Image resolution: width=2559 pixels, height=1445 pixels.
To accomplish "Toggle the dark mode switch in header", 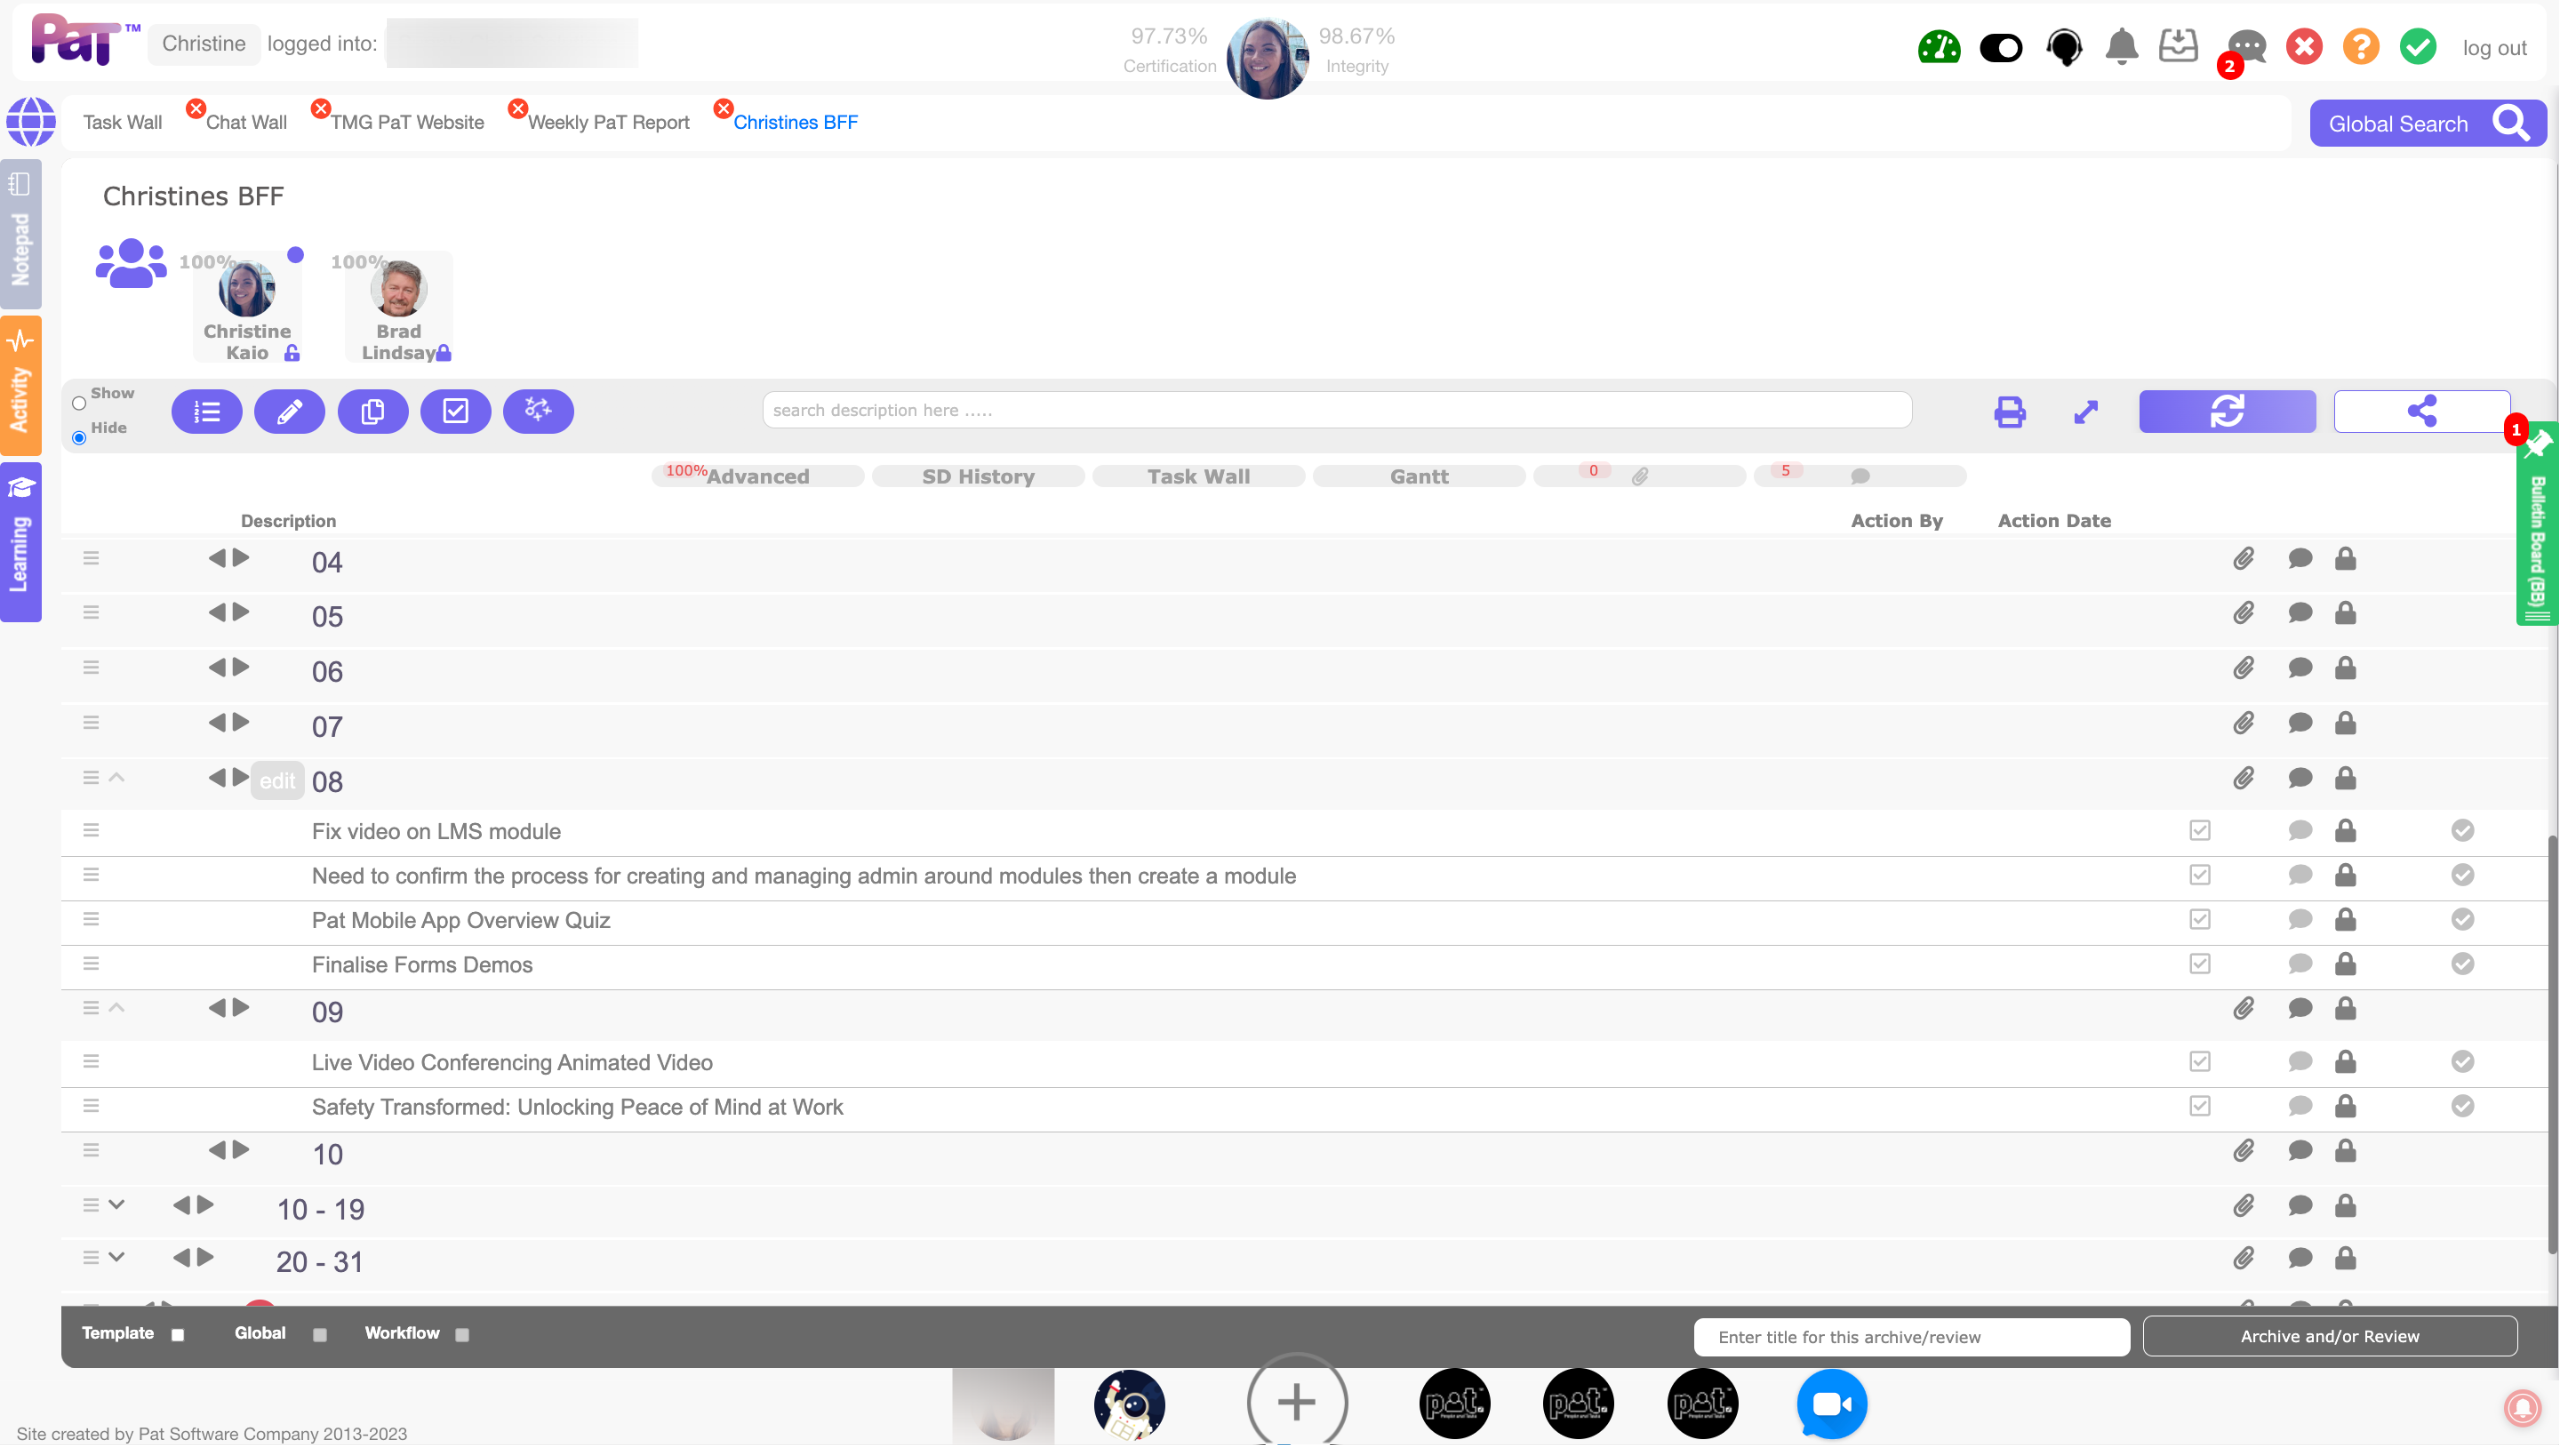I will pyautogui.click(x=2001, y=47).
